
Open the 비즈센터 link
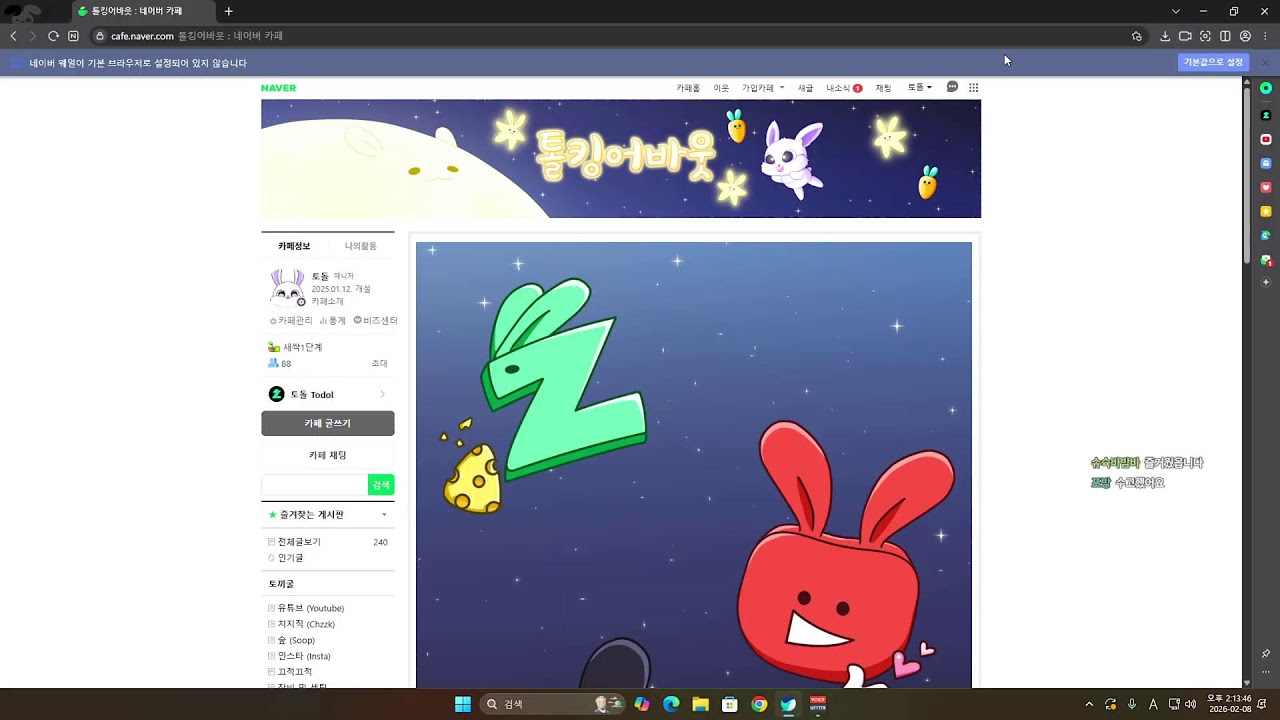coord(375,321)
